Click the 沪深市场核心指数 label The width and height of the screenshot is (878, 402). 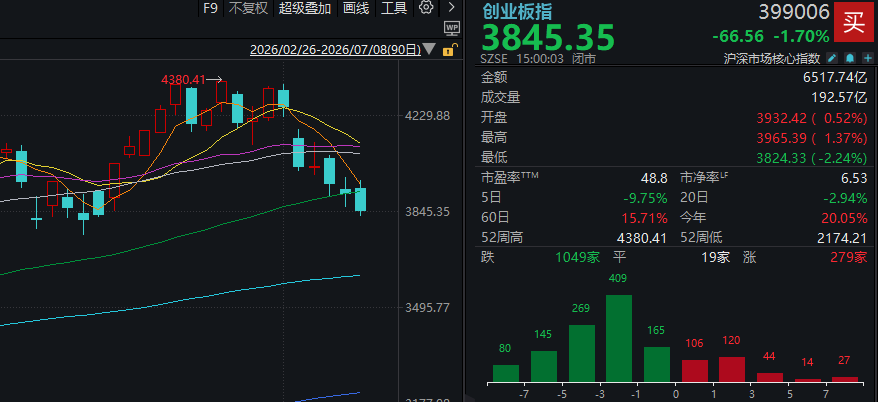tap(772, 58)
